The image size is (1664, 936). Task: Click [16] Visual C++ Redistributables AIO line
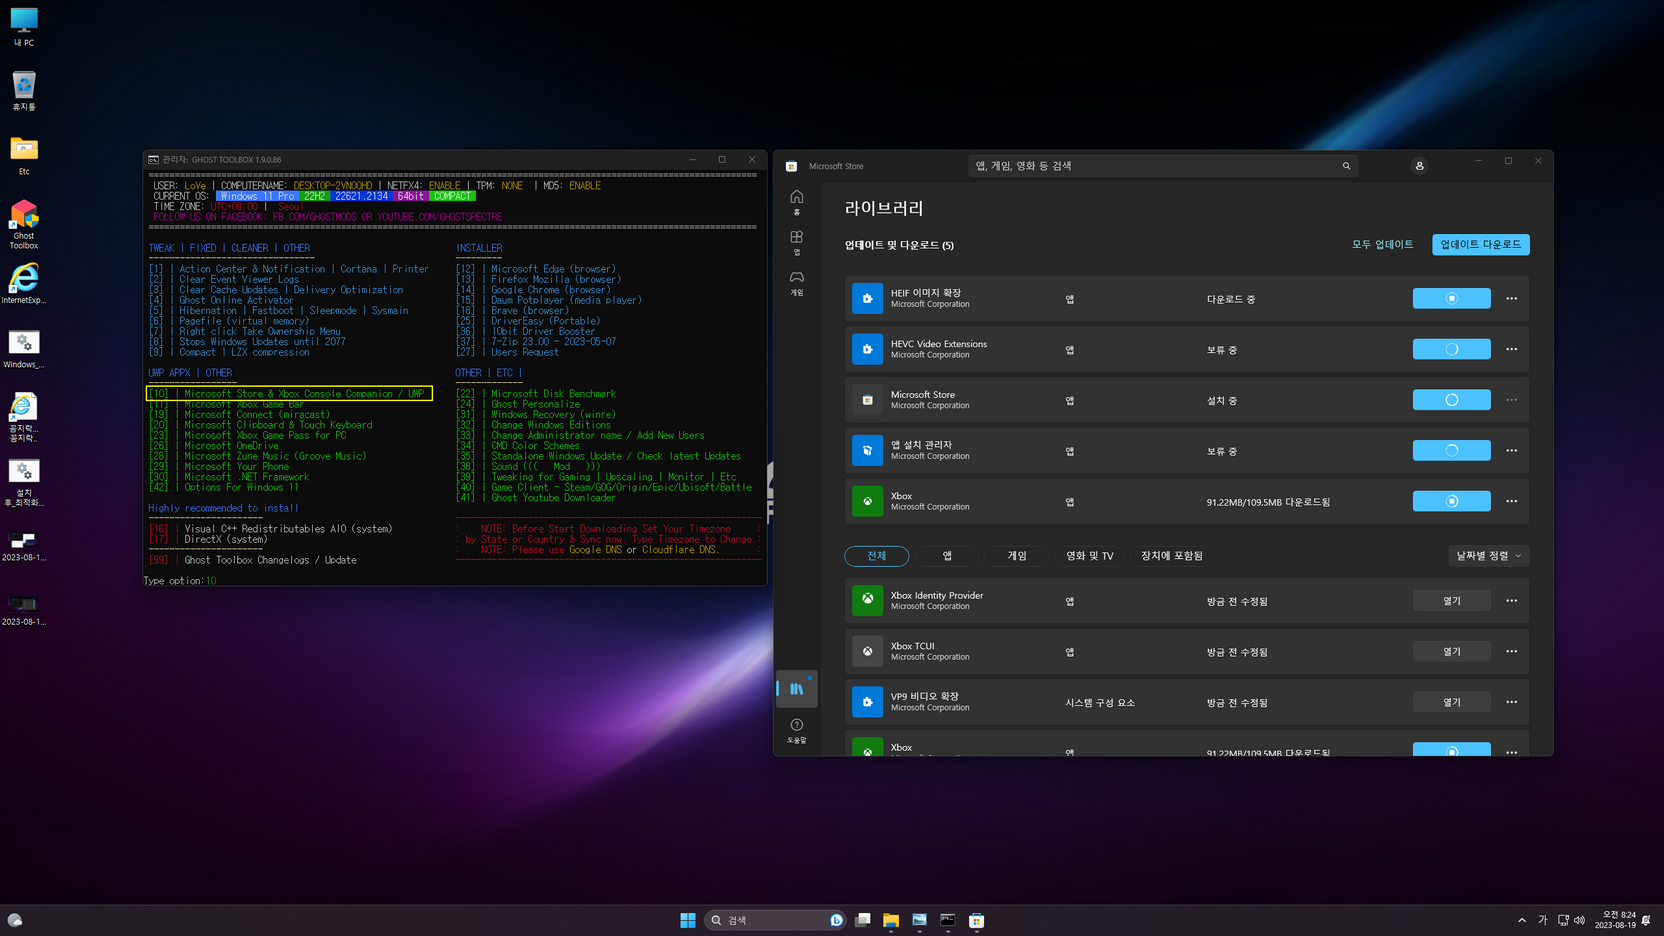click(x=271, y=529)
